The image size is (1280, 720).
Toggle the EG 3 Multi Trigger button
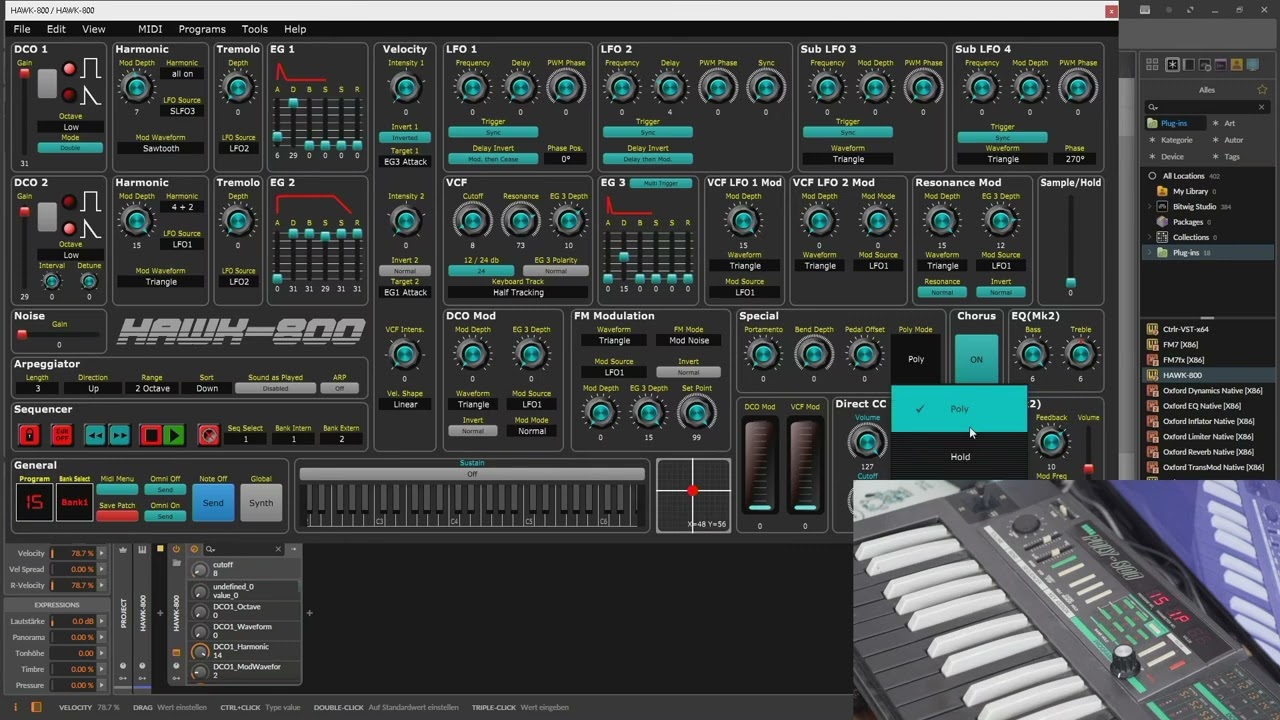pos(660,184)
